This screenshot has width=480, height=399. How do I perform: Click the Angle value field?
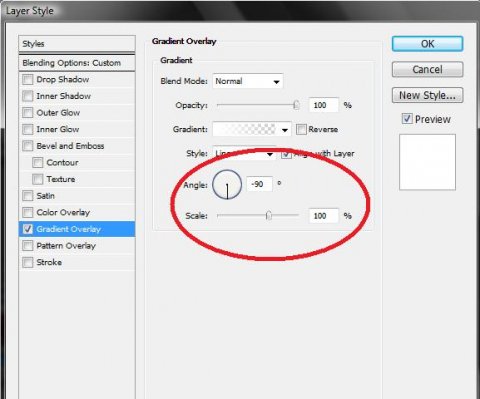[x=259, y=184]
